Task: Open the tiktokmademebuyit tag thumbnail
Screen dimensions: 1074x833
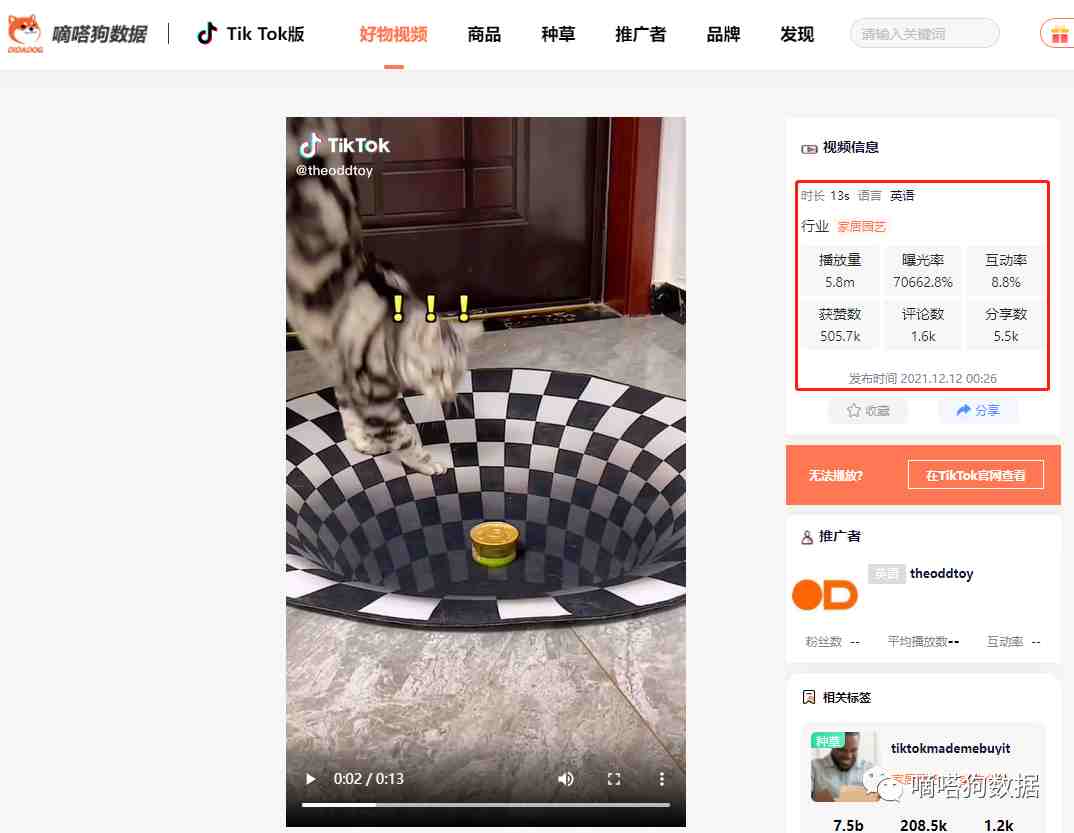Action: pyautogui.click(x=843, y=767)
